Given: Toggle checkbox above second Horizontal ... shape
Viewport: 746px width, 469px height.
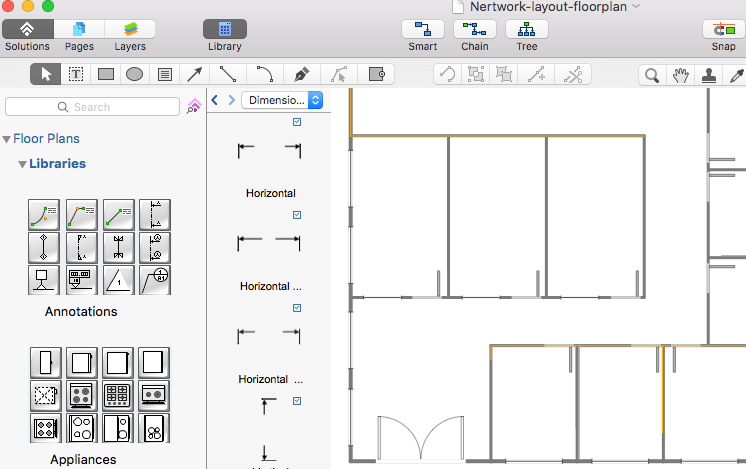Looking at the screenshot, I should point(297,215).
